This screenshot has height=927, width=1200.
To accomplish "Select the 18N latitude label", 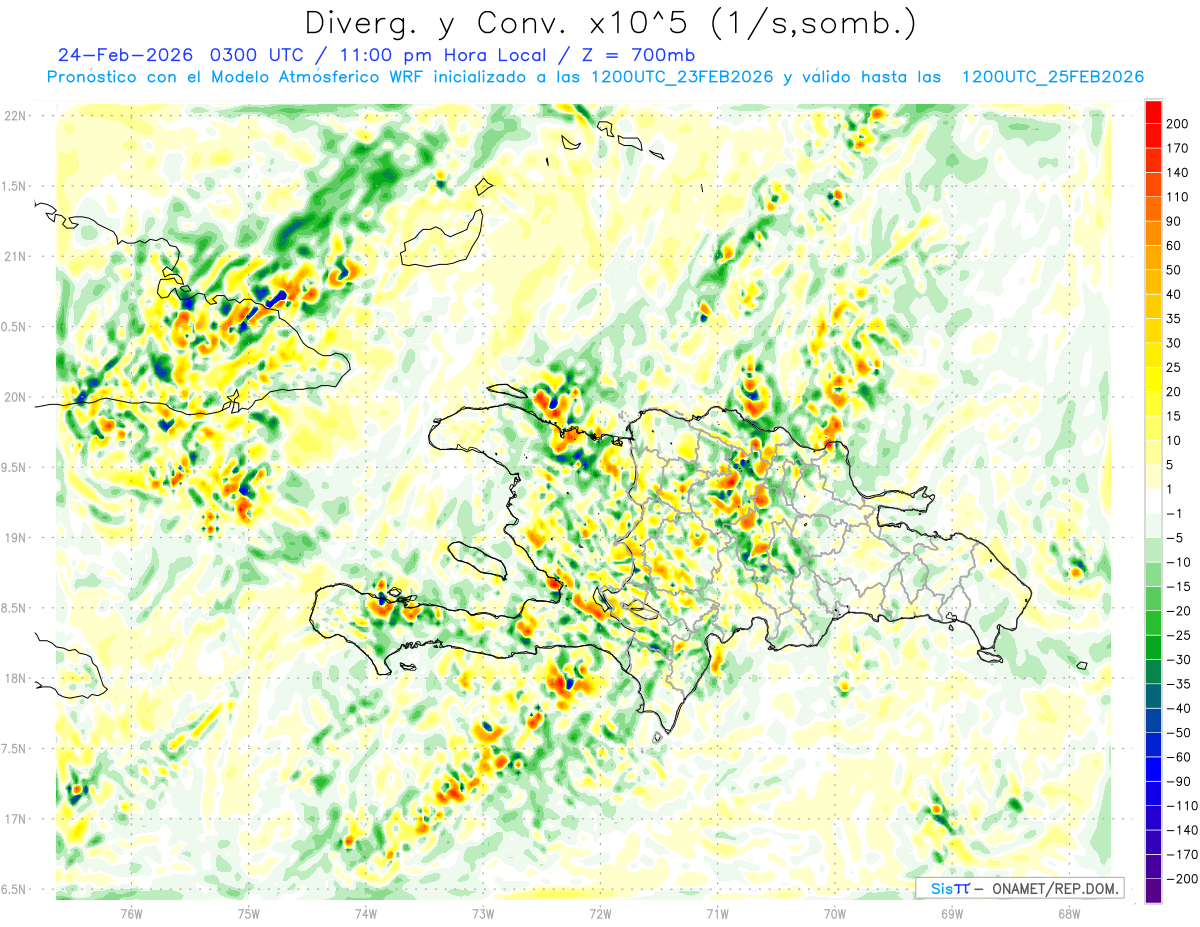I will coord(14,678).
